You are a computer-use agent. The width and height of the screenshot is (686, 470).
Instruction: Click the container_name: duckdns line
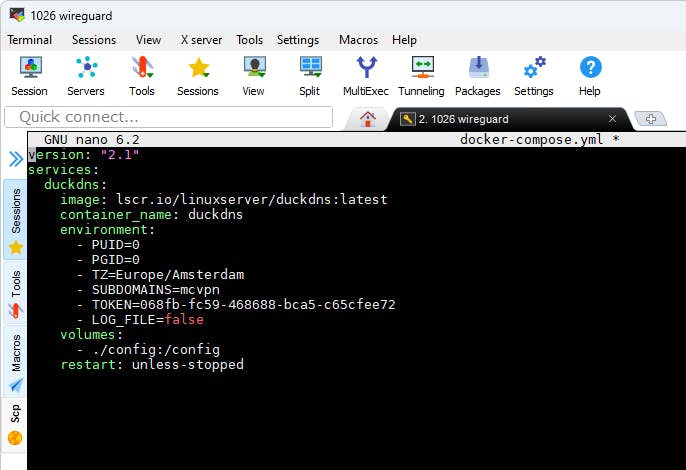[x=151, y=214]
